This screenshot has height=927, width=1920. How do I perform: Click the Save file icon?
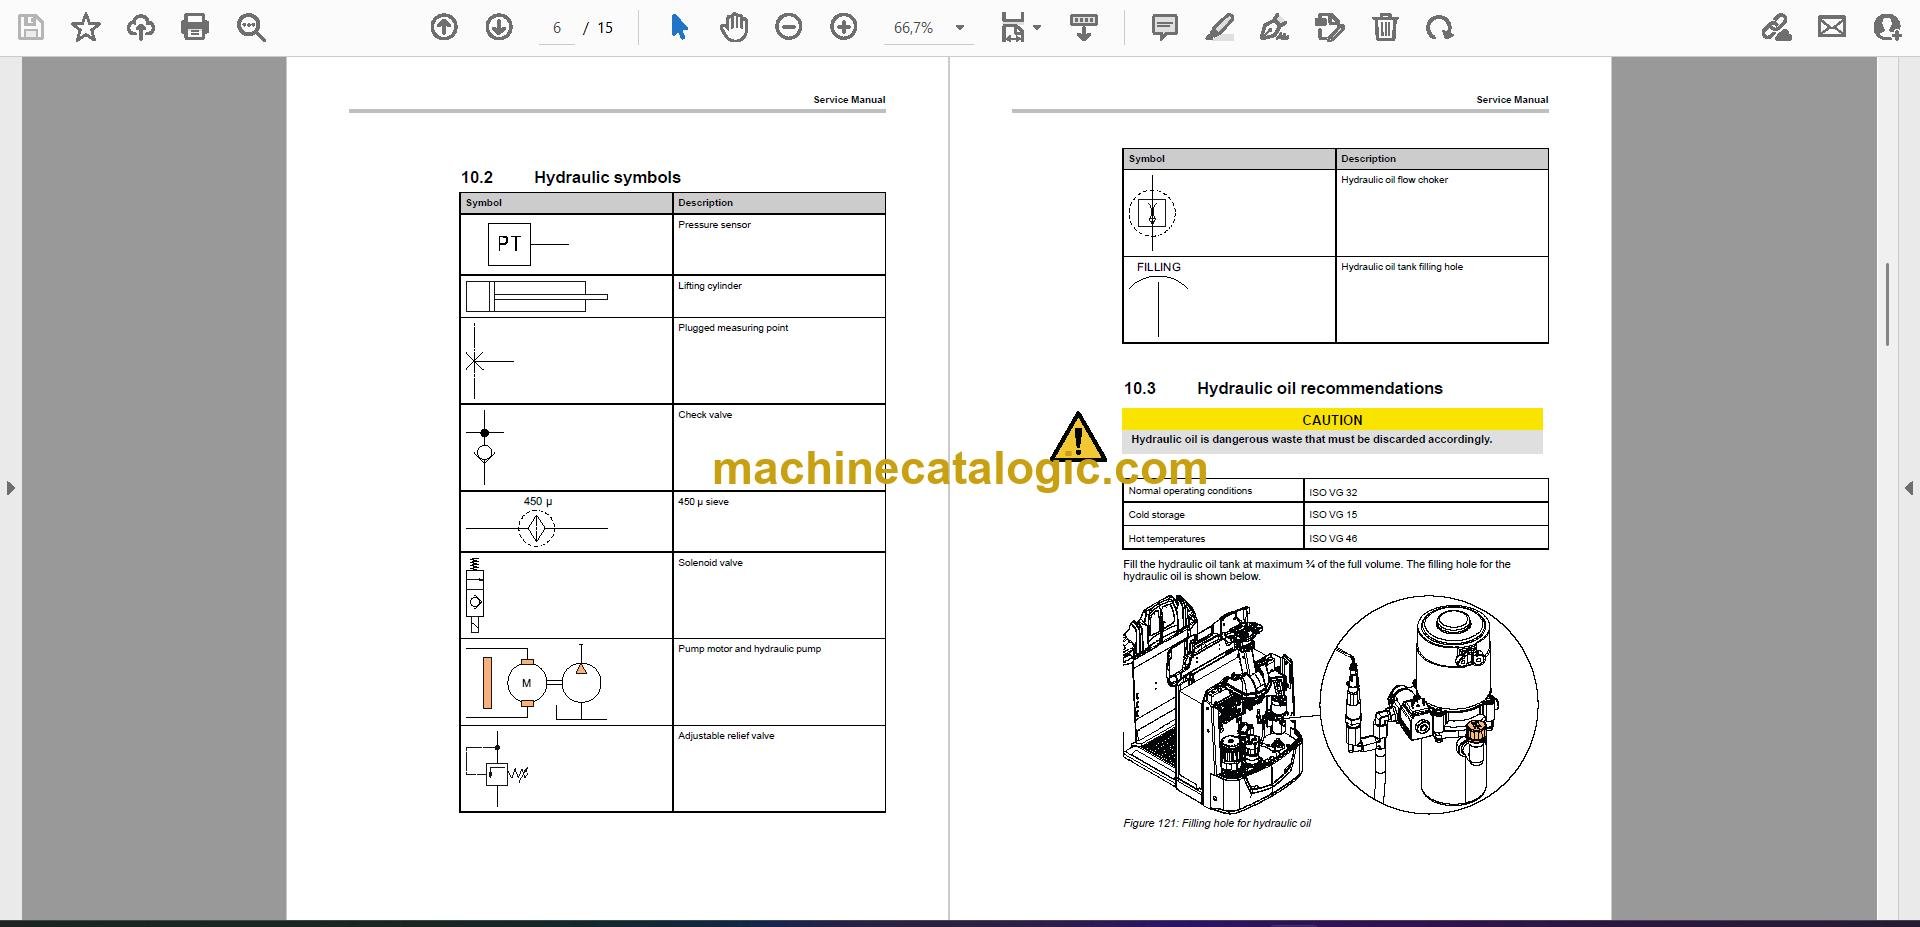pyautogui.click(x=31, y=27)
